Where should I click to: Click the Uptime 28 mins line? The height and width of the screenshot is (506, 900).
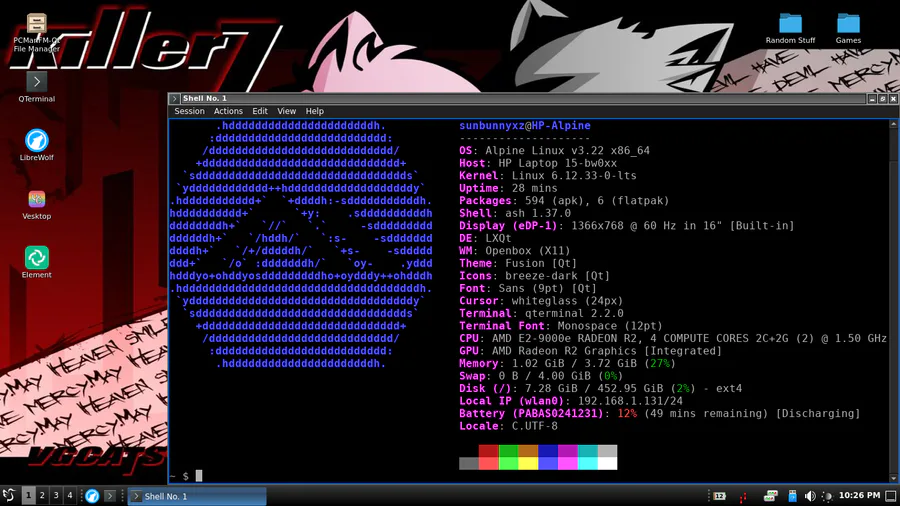(x=508, y=188)
